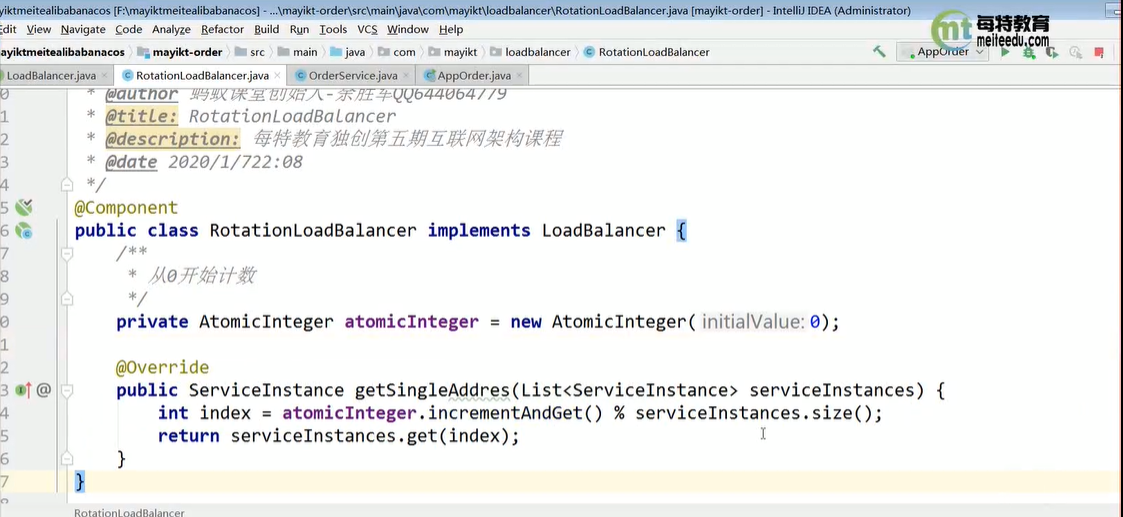Click the package icon before loadbalancer breadcrumb
1123x517 pixels.
(x=494, y=52)
